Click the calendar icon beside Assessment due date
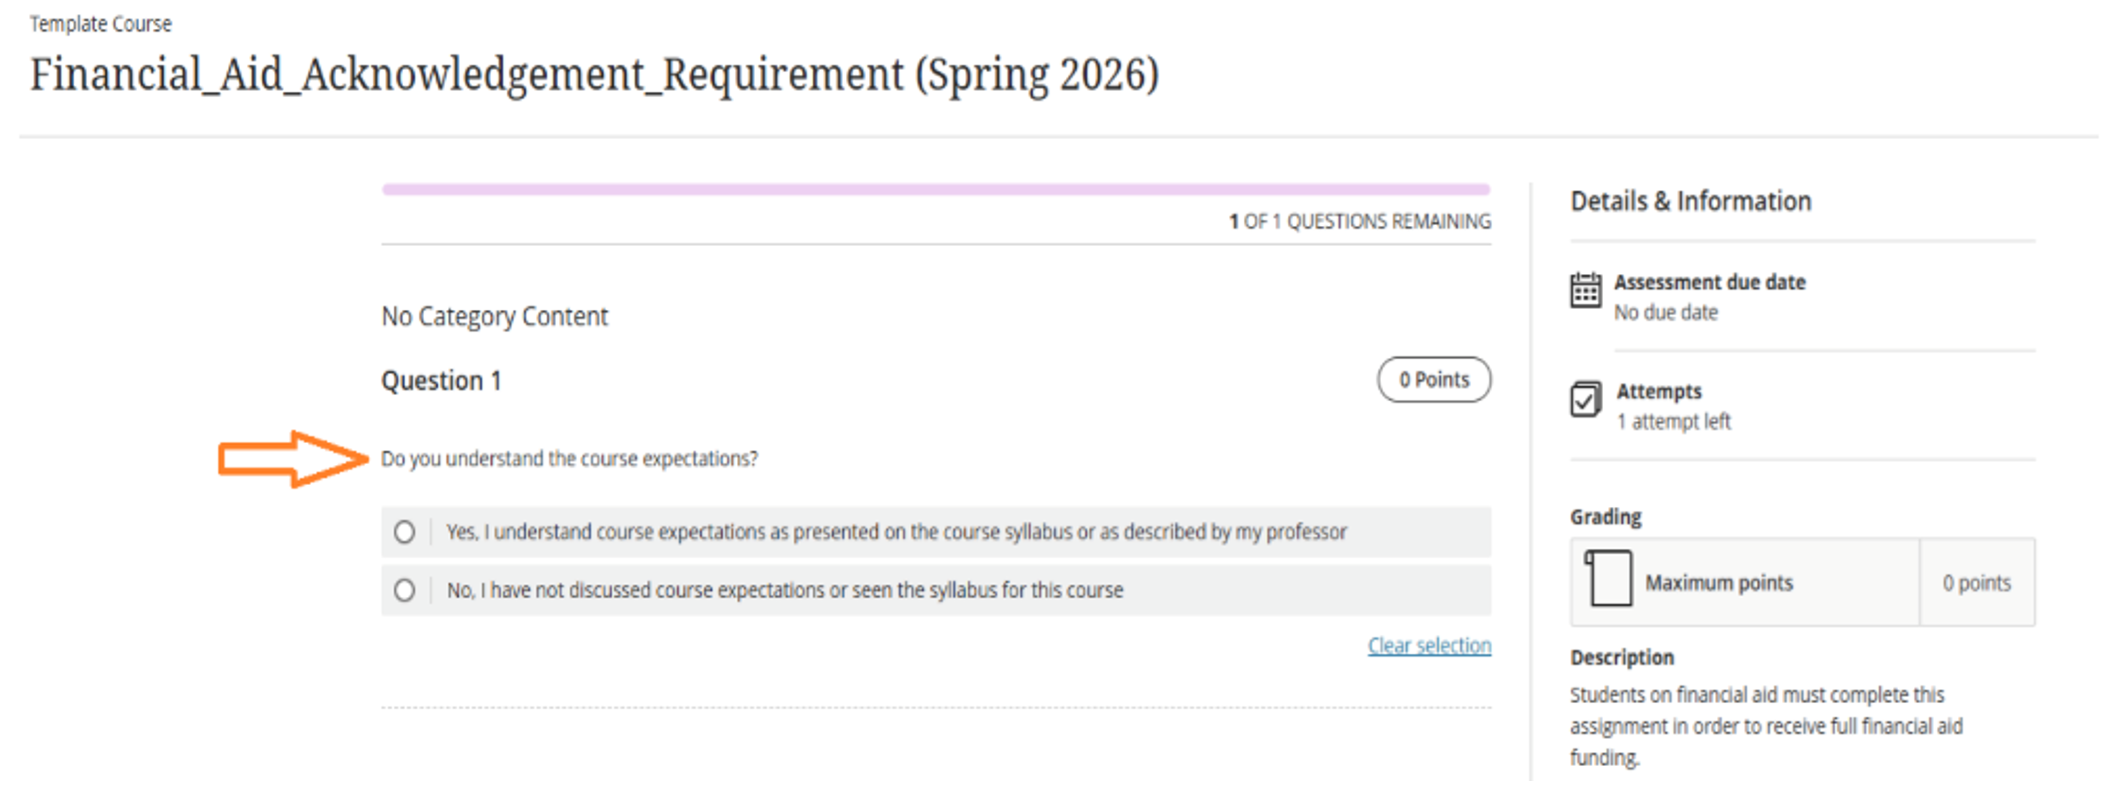Image resolution: width=2117 pixels, height=786 pixels. point(1590,292)
